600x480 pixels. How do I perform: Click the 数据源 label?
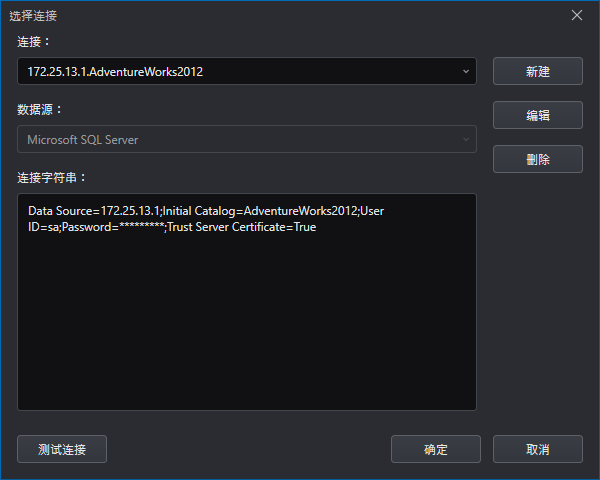tap(39, 110)
